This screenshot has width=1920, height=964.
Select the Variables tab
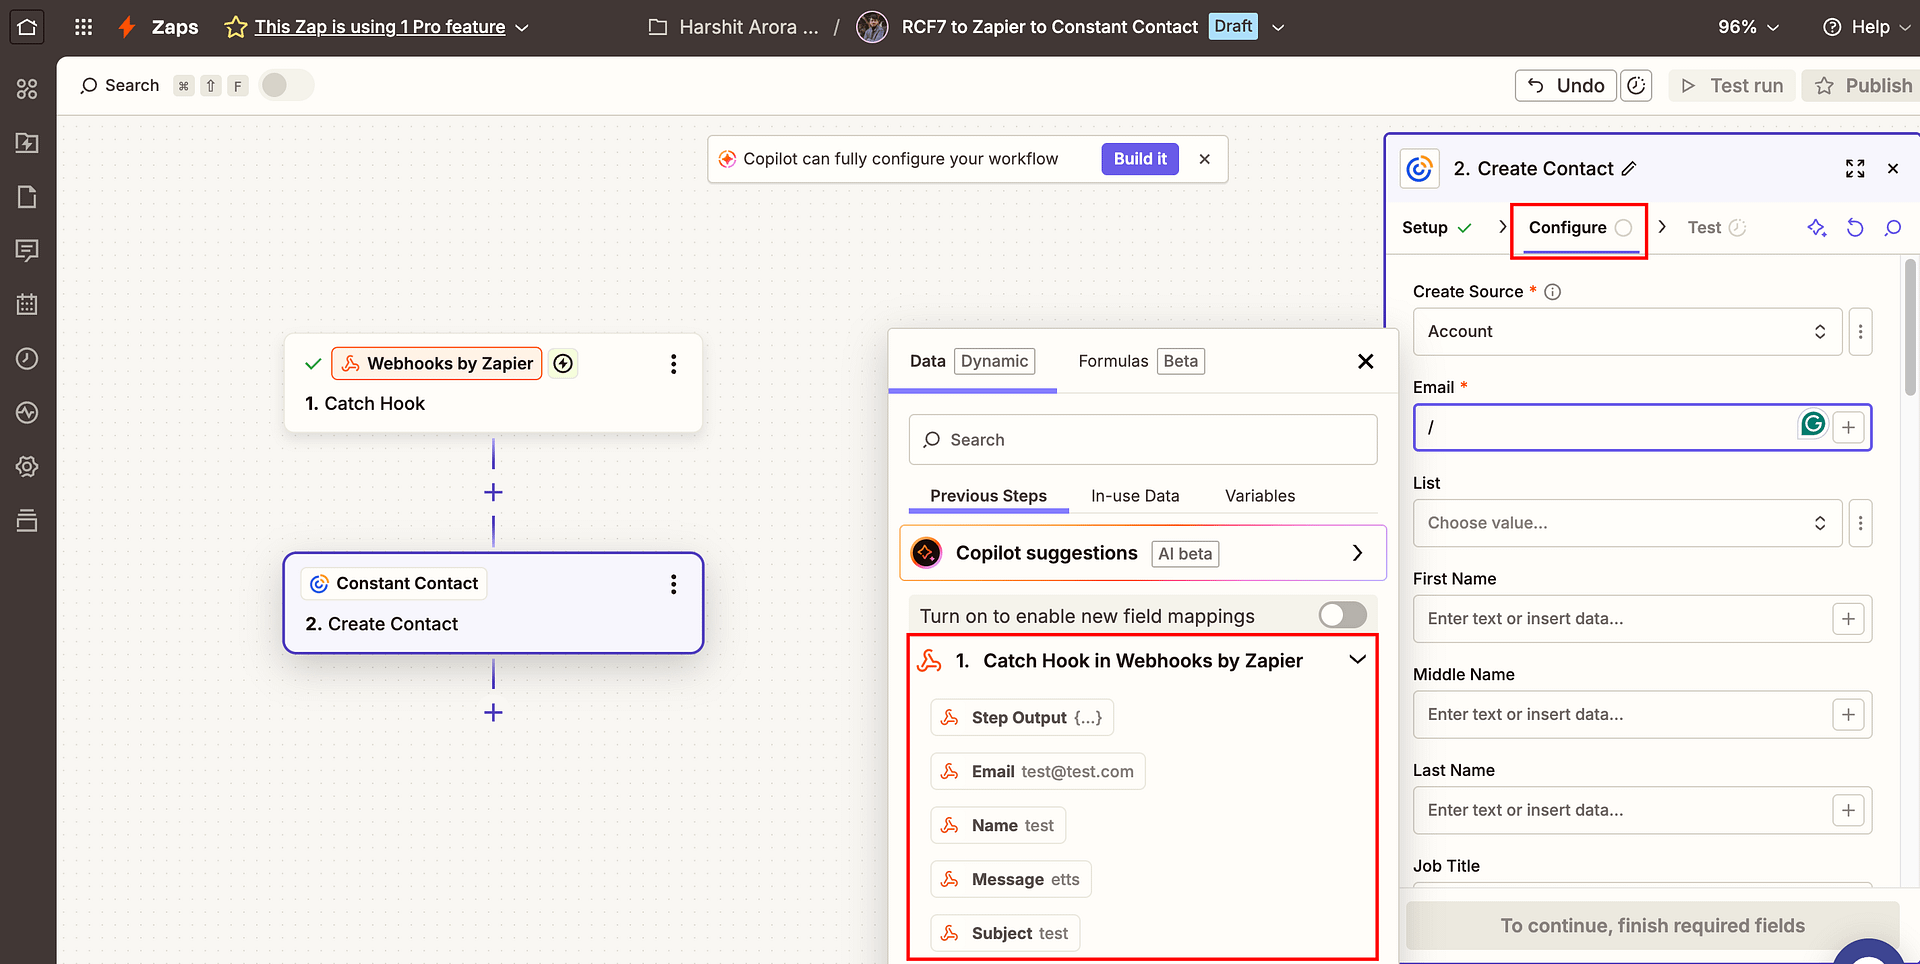[1260, 496]
